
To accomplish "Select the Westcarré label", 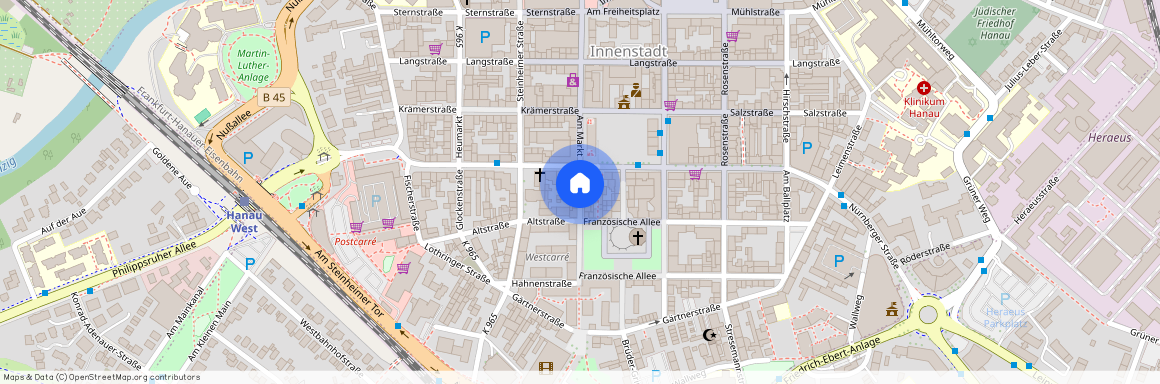I will 547,257.
